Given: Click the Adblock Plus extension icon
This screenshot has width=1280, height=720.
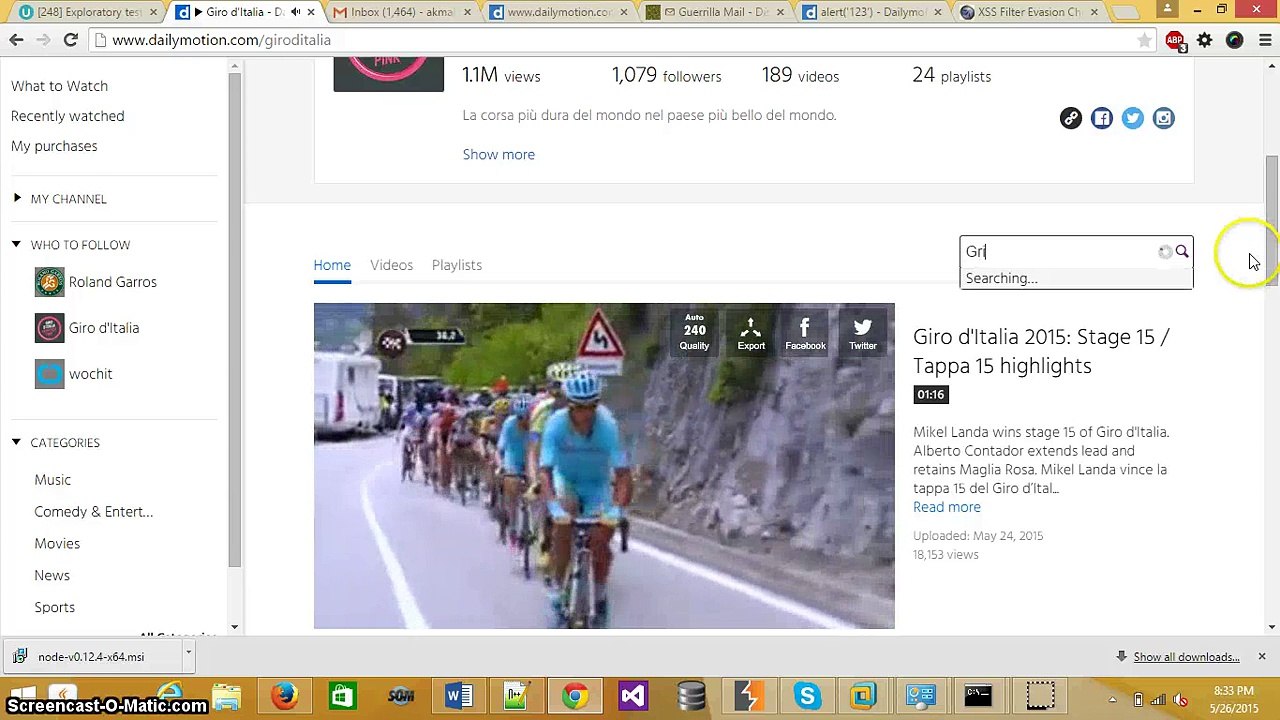Looking at the screenshot, I should 1175,40.
